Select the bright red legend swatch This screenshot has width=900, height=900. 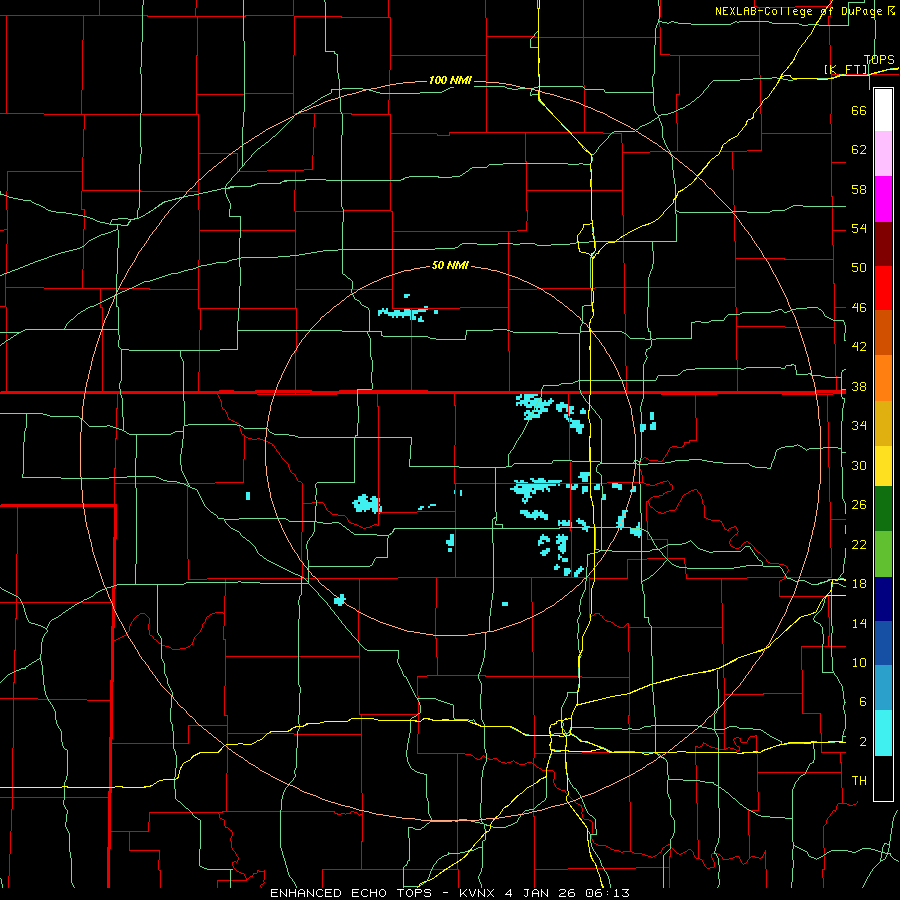(x=883, y=288)
